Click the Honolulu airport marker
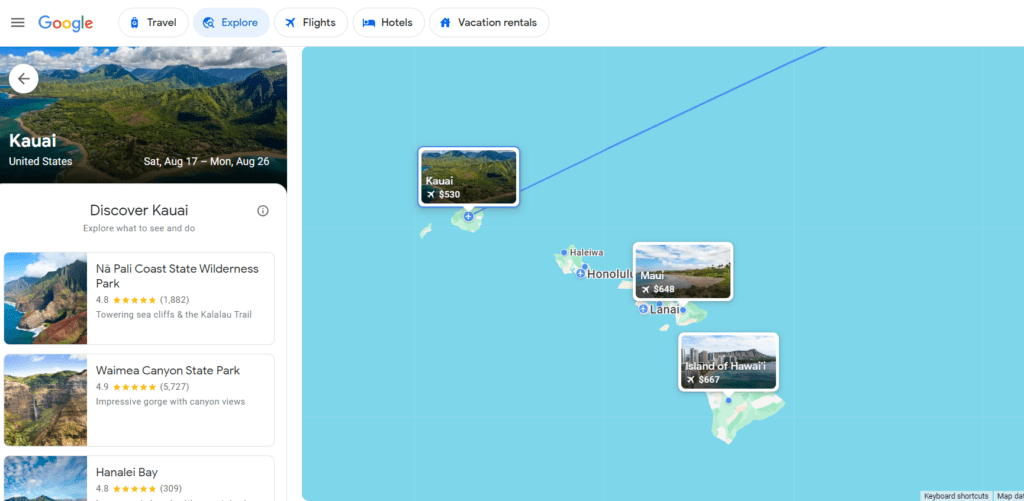Screen dimensions: 1024x501 tap(581, 274)
